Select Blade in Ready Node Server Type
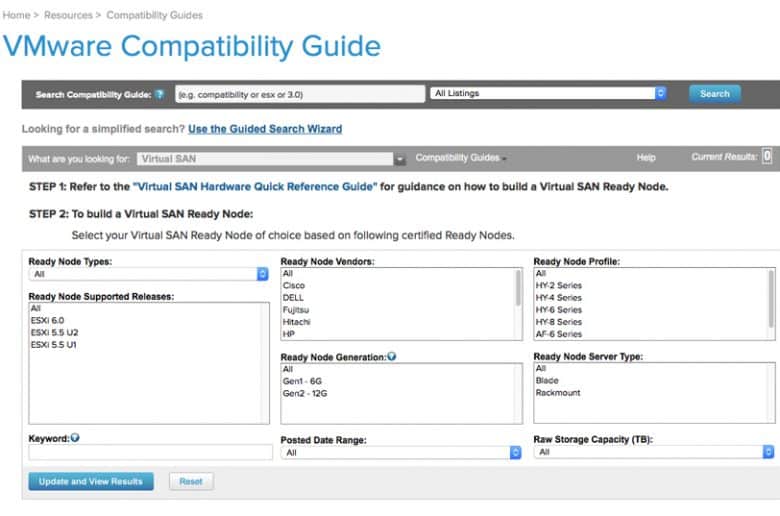 [x=547, y=380]
